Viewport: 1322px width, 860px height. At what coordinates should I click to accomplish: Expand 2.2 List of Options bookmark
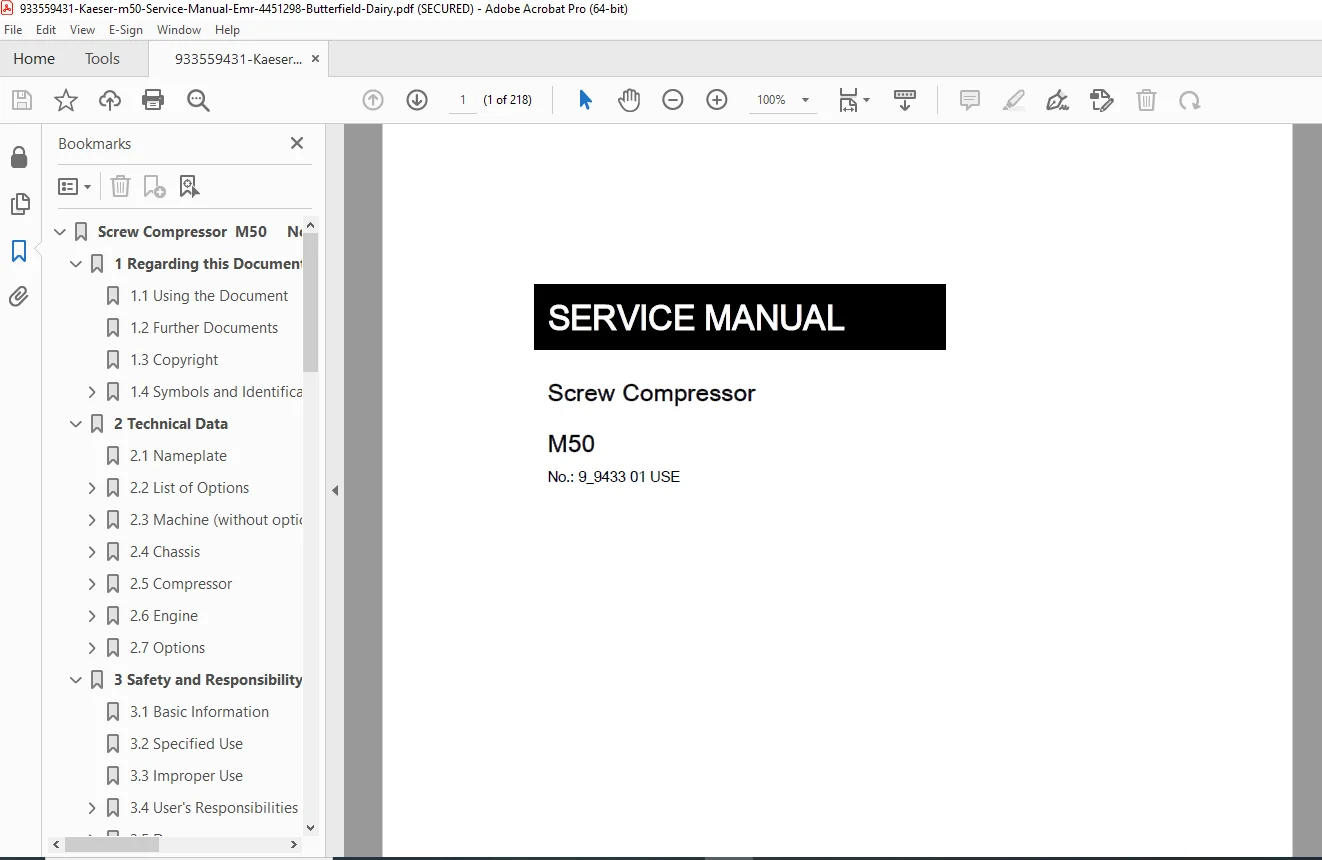[x=92, y=488]
